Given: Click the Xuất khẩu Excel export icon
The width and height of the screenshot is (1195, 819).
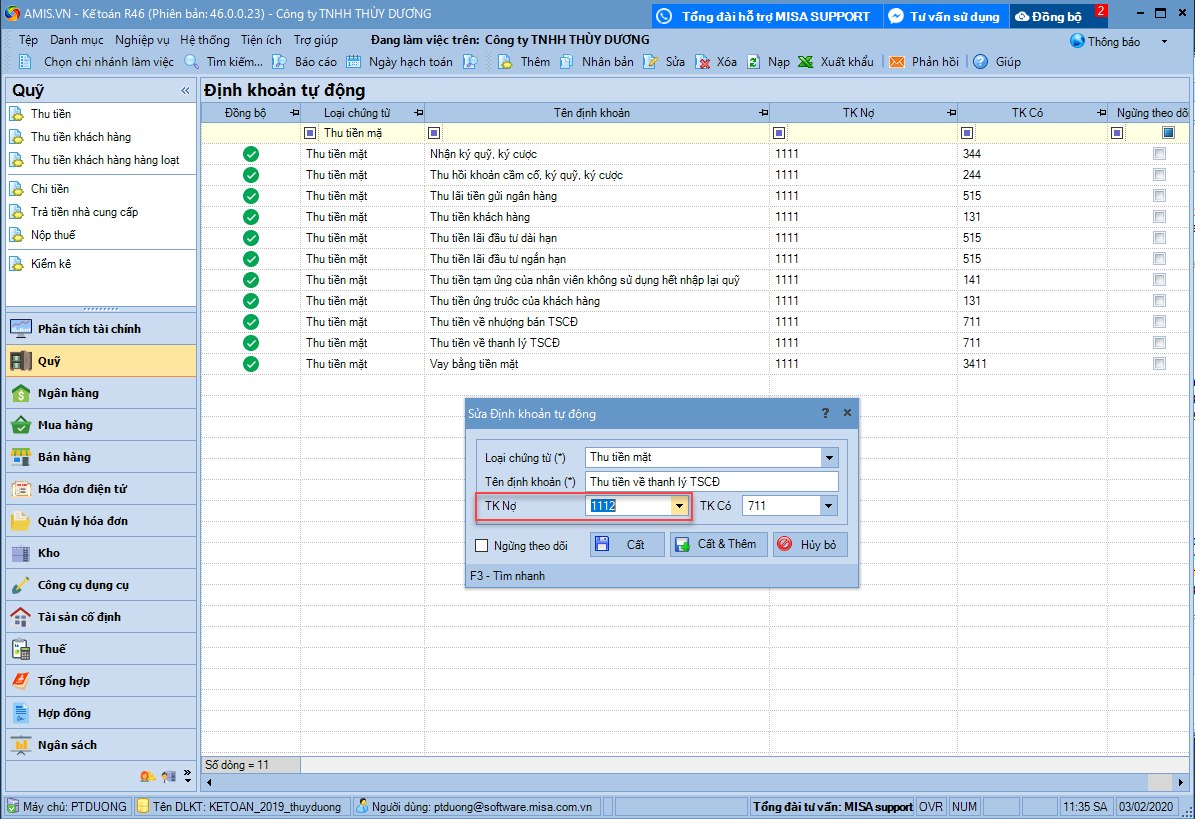Looking at the screenshot, I should [x=804, y=62].
